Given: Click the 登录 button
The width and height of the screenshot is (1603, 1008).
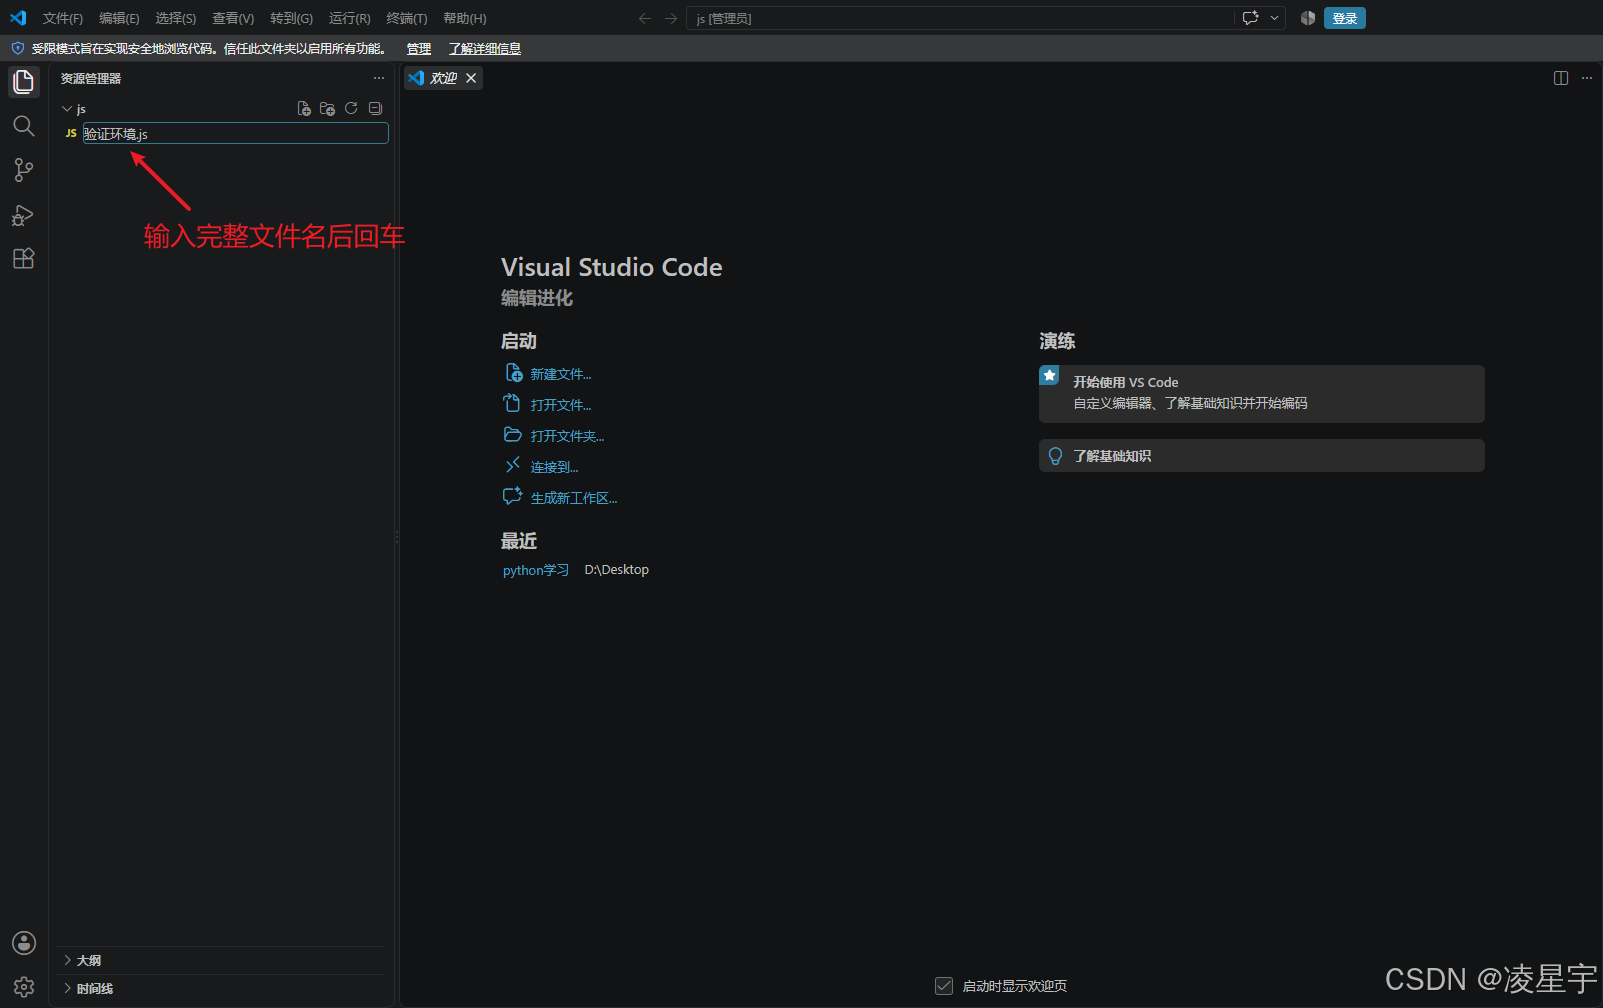Looking at the screenshot, I should click(1345, 18).
